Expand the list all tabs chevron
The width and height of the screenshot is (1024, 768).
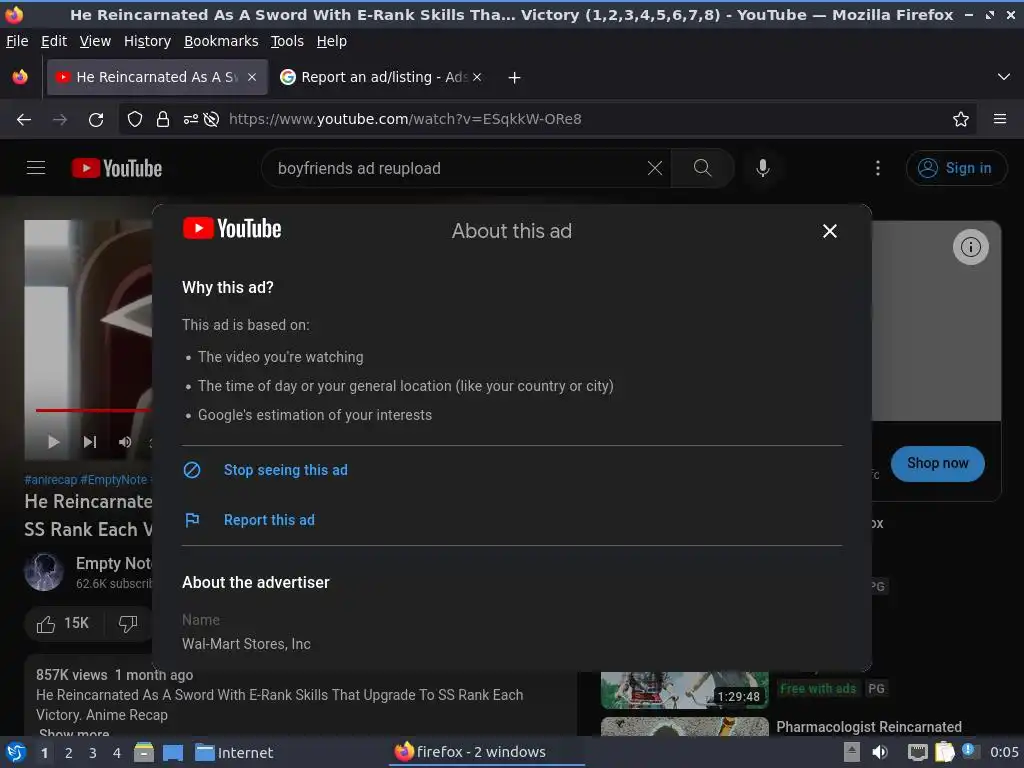[1004, 77]
